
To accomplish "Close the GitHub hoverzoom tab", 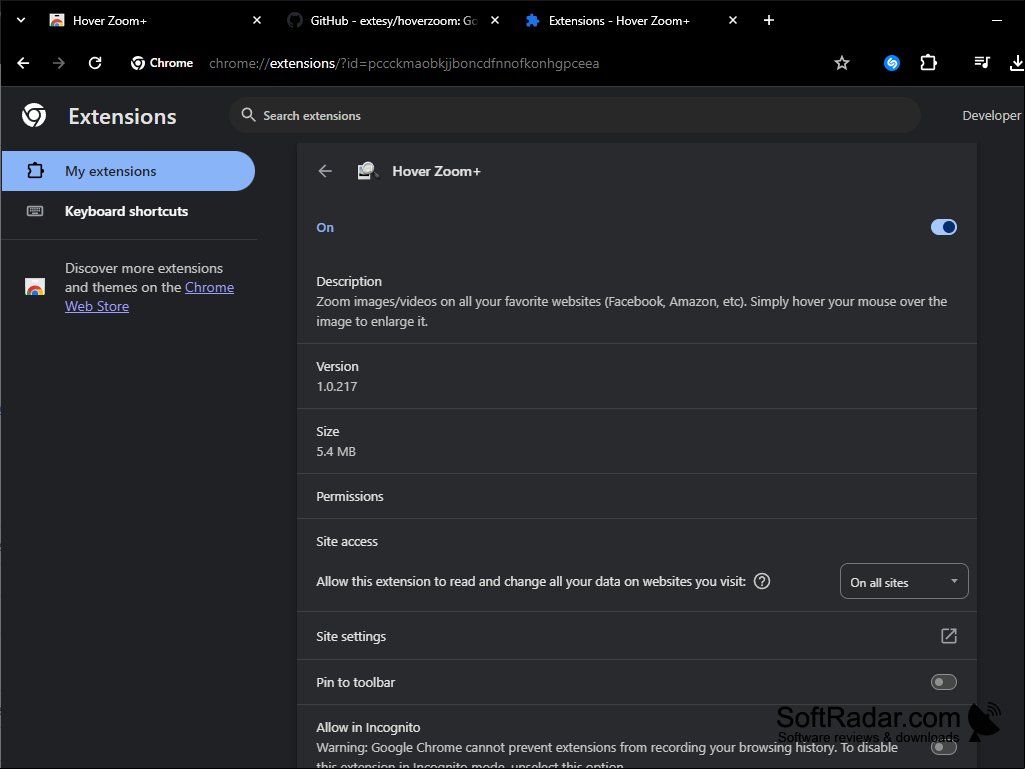I will (x=495, y=20).
